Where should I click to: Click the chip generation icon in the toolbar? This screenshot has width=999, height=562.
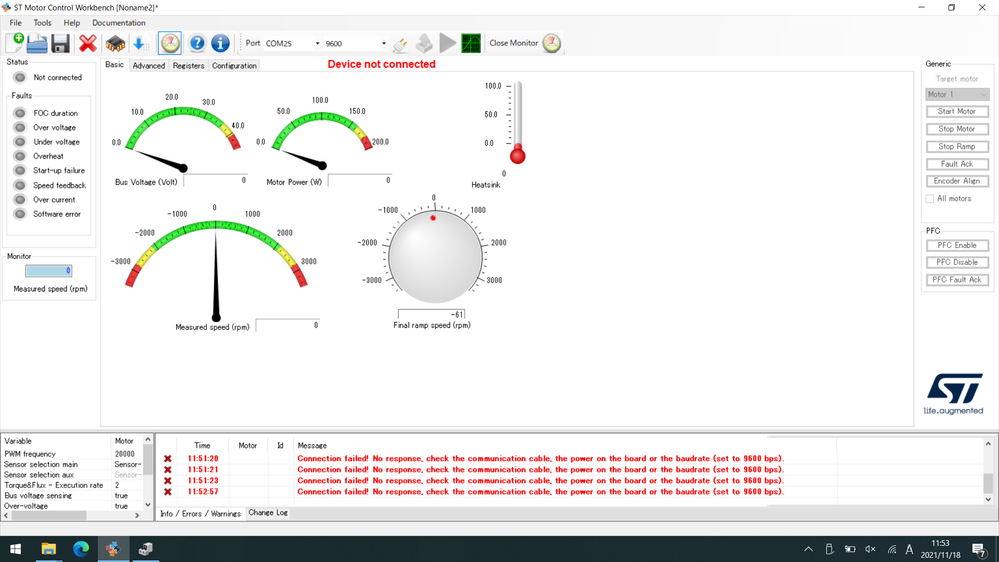coord(115,43)
